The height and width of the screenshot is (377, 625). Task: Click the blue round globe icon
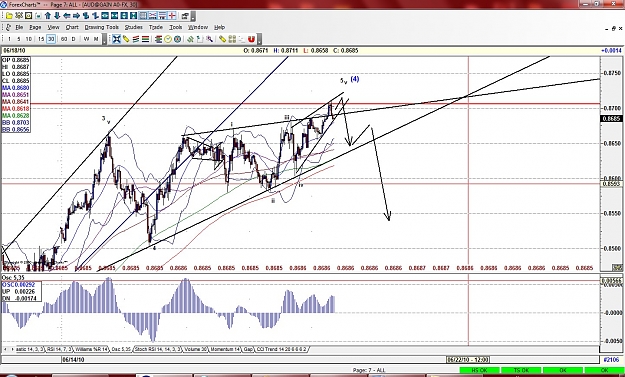tap(177, 39)
